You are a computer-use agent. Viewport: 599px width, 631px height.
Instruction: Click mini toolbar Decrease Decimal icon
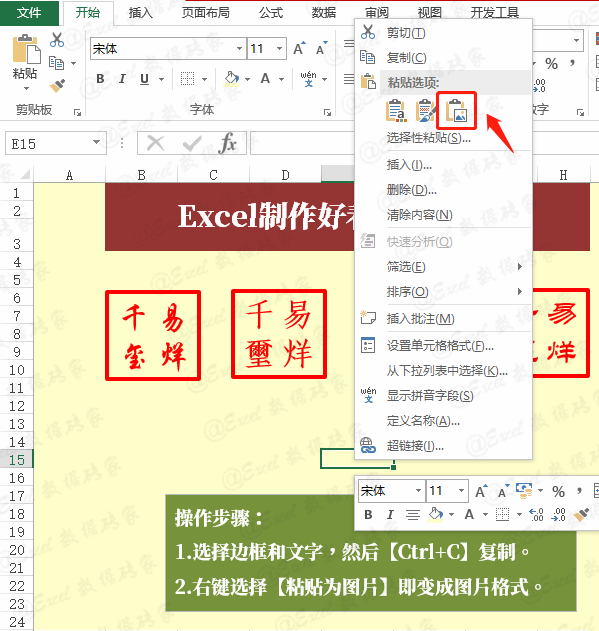point(559,515)
